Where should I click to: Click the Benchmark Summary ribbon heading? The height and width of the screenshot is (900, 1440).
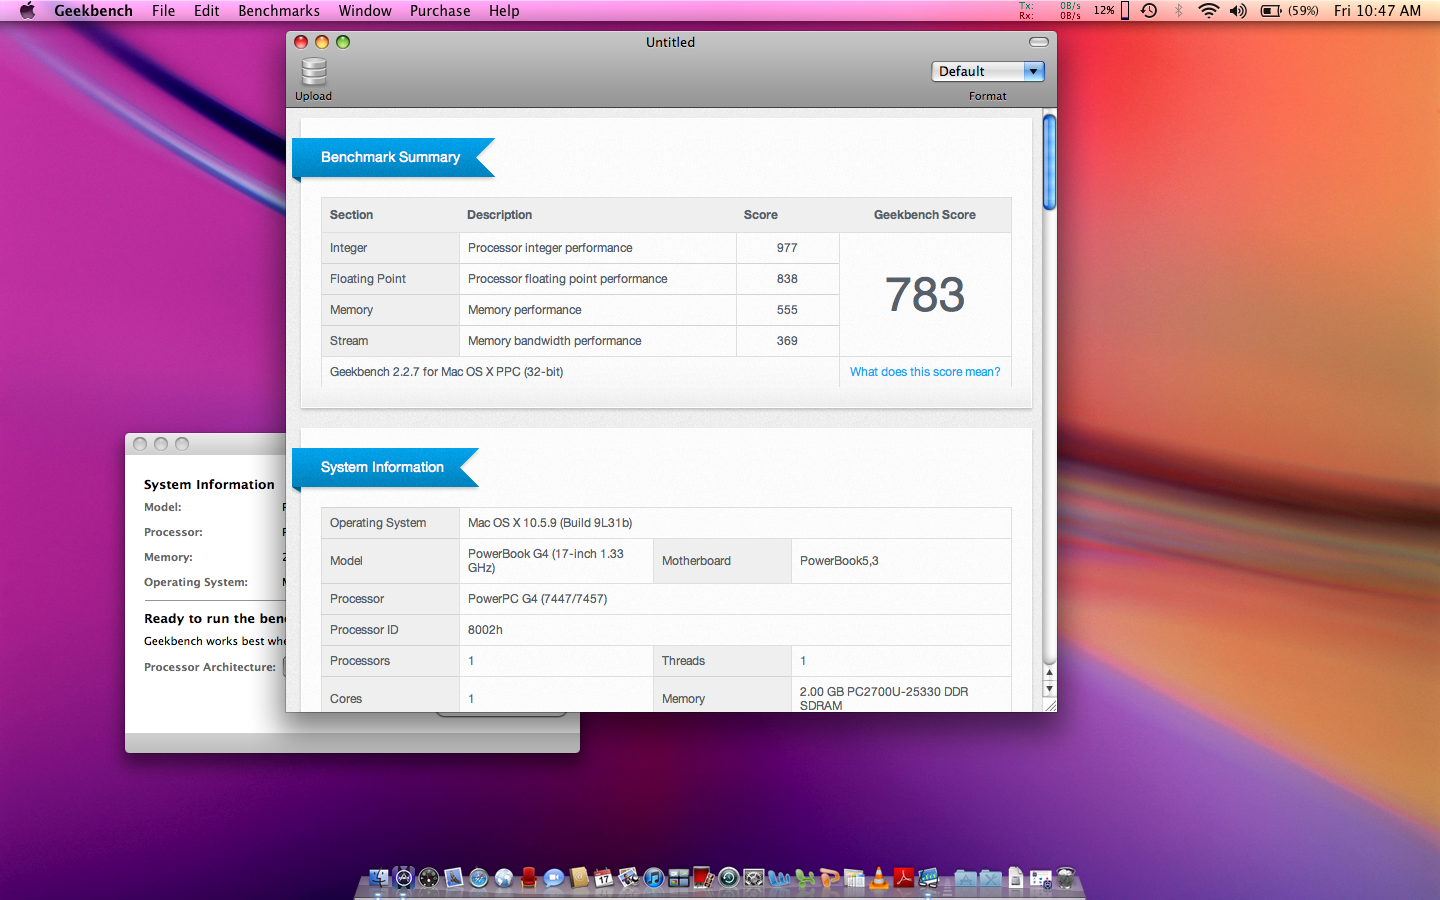pyautogui.click(x=391, y=157)
